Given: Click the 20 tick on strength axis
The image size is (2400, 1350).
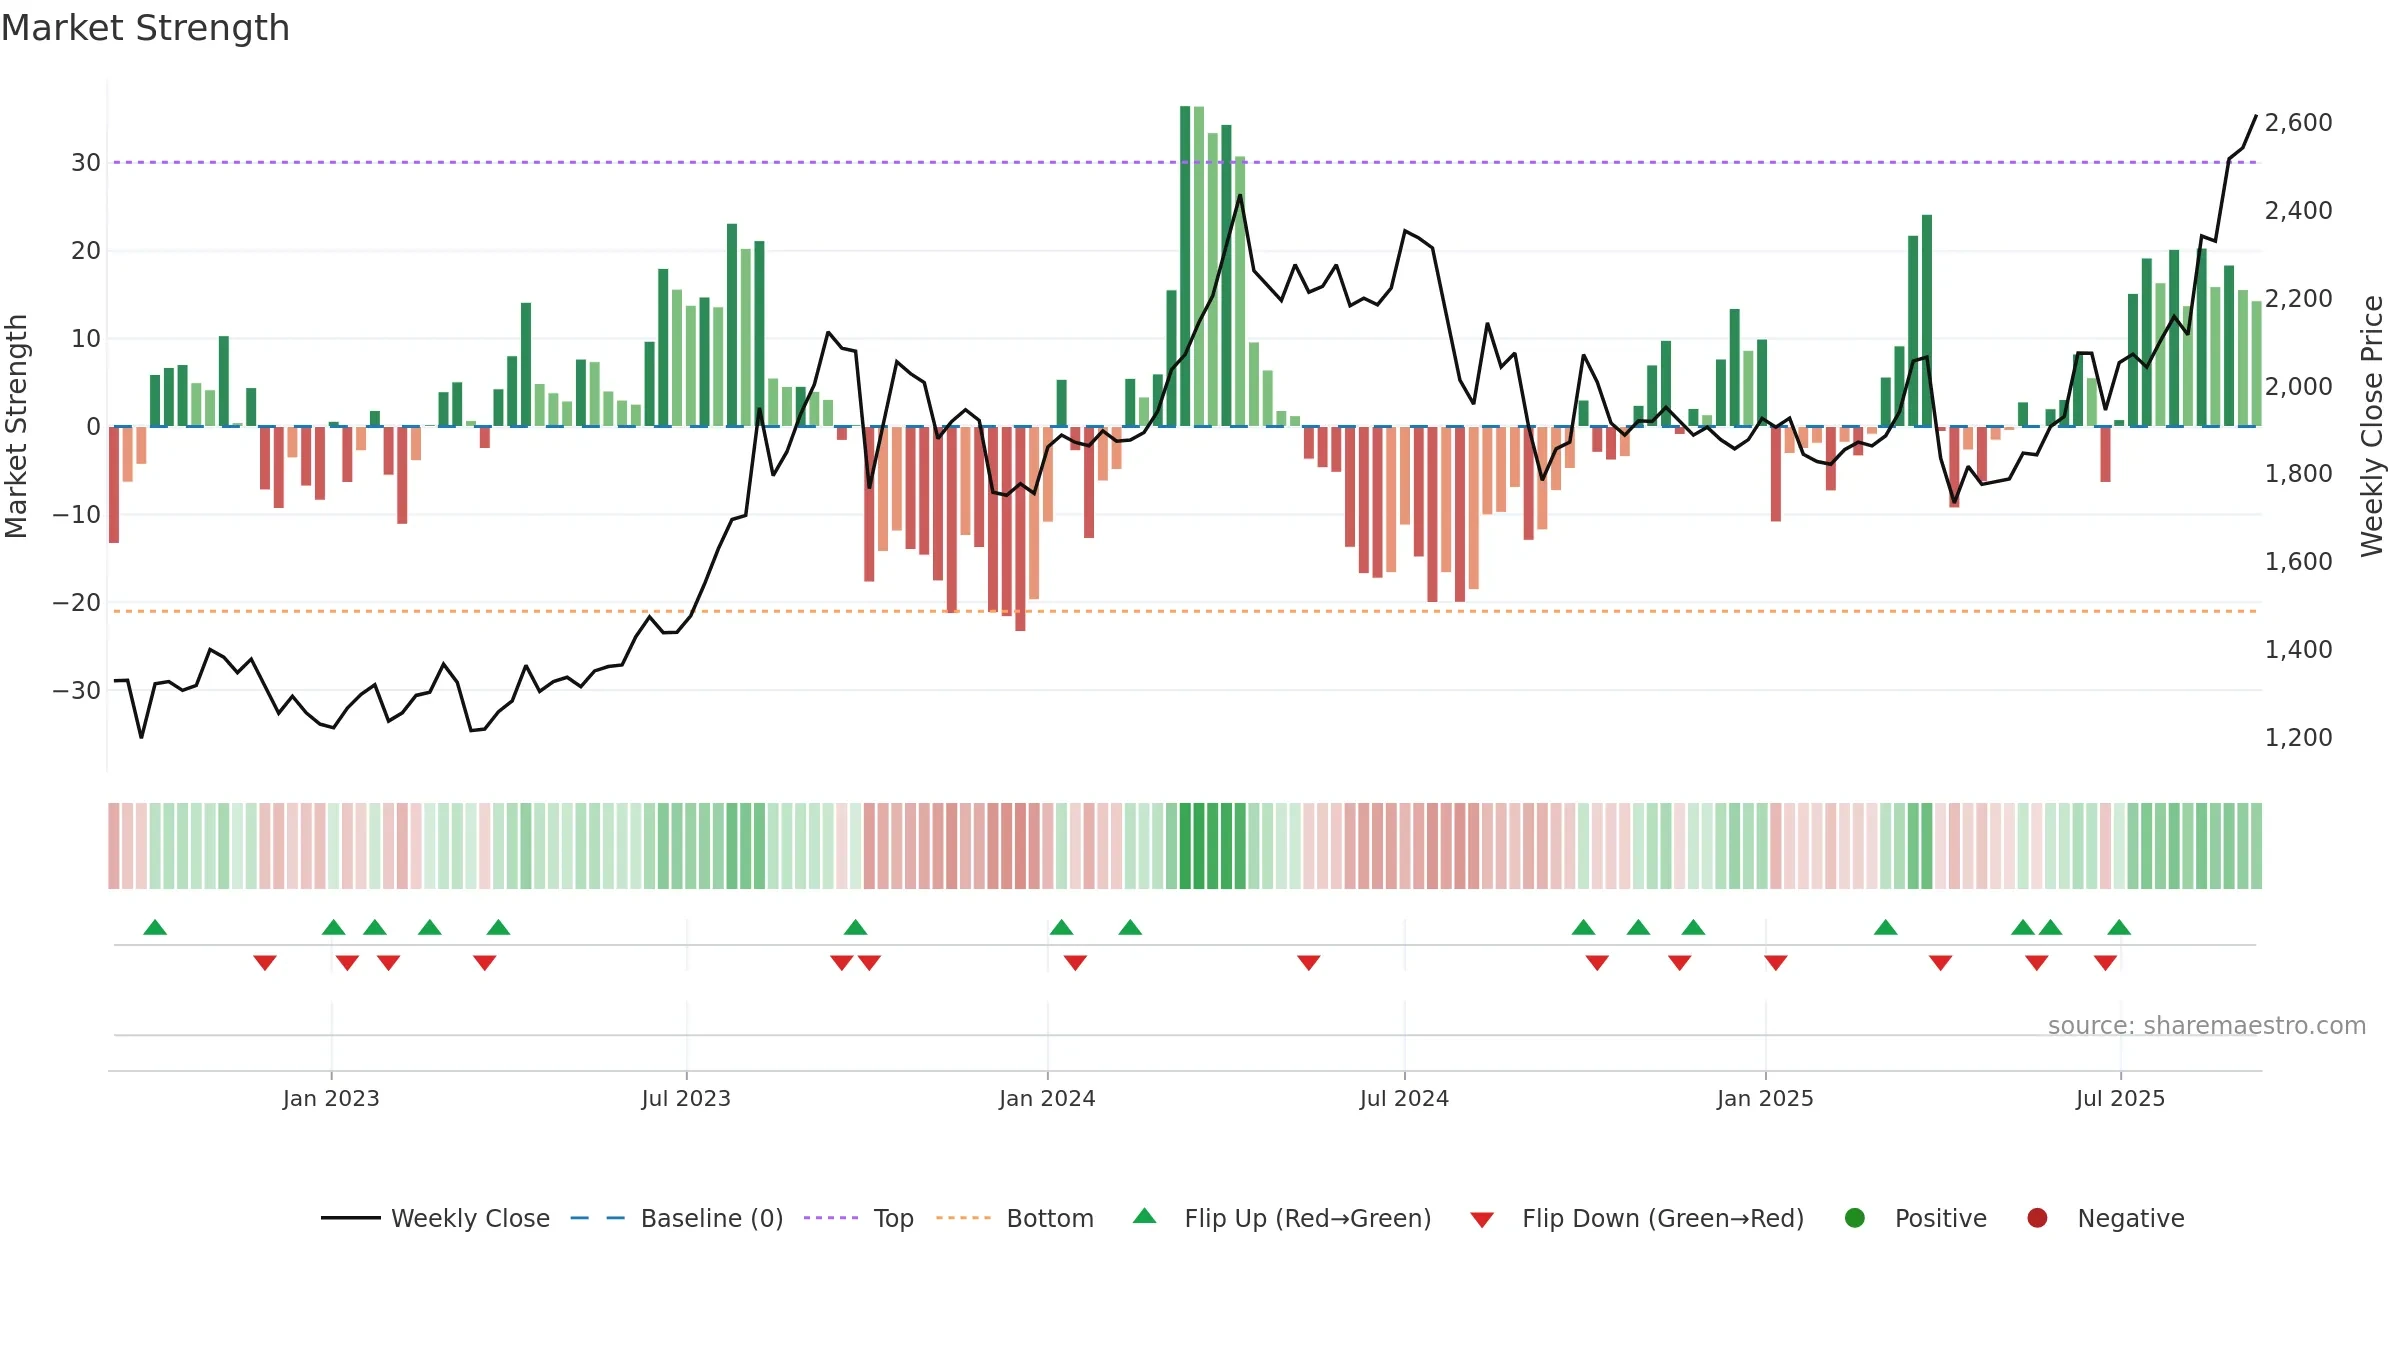Looking at the screenshot, I should (x=86, y=251).
